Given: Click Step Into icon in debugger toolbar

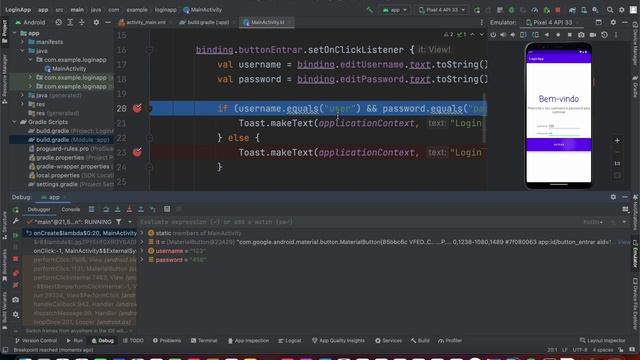Looking at the screenshot, I should [118, 209].
